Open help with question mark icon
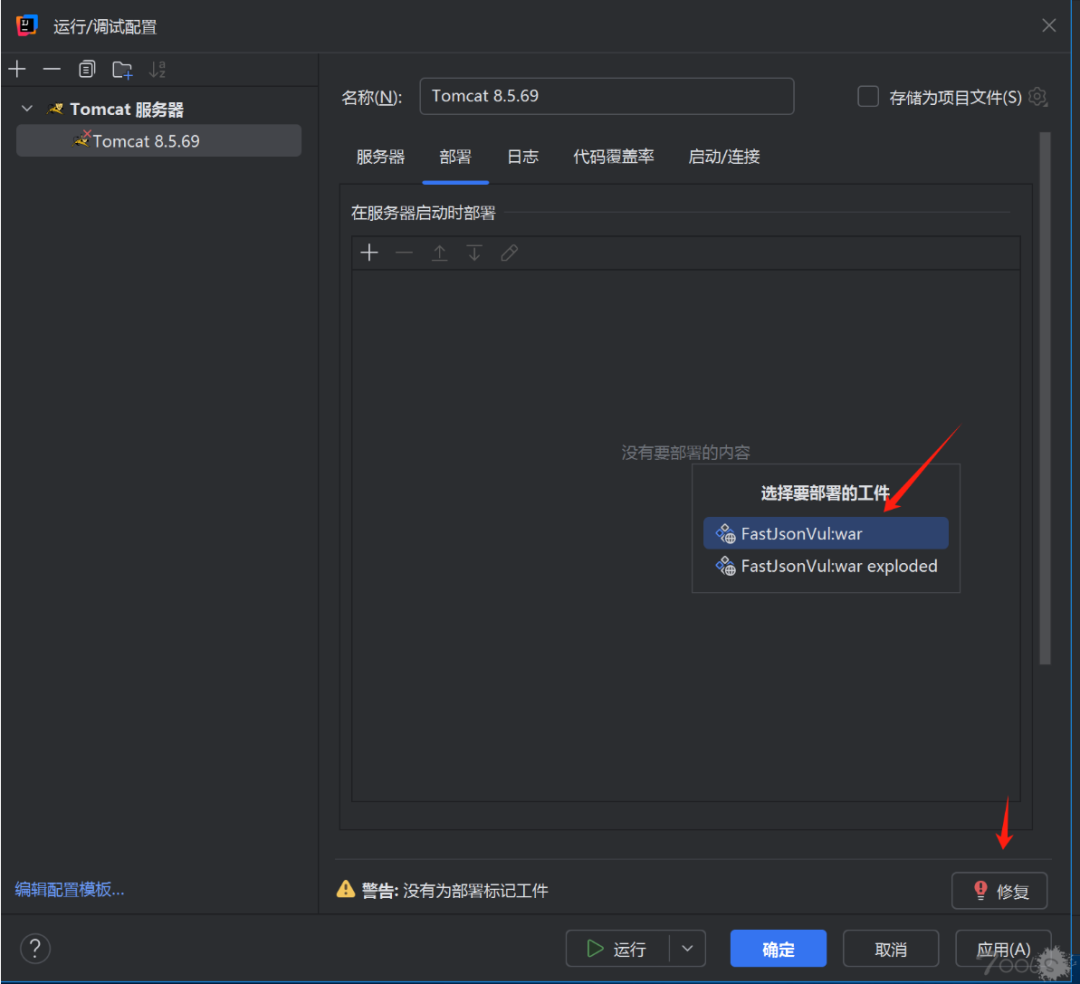Image resolution: width=1080 pixels, height=984 pixels. pos(35,948)
